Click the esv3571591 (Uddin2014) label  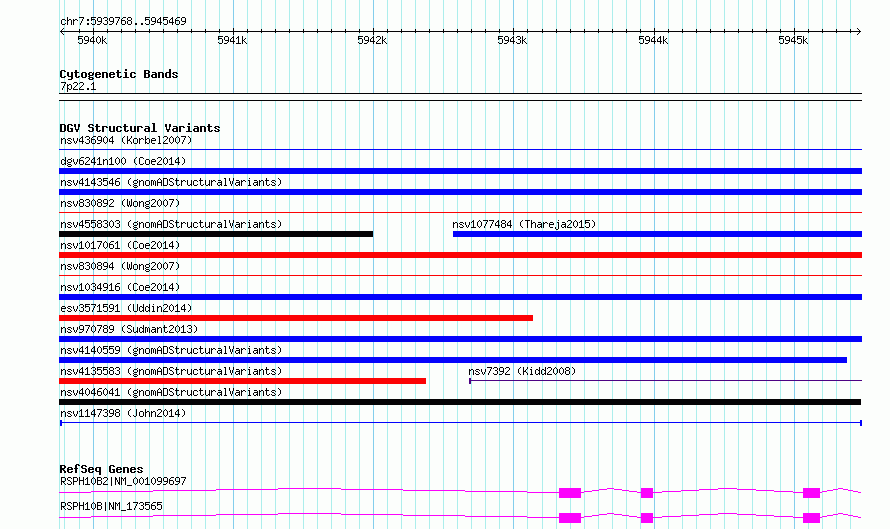126,308
